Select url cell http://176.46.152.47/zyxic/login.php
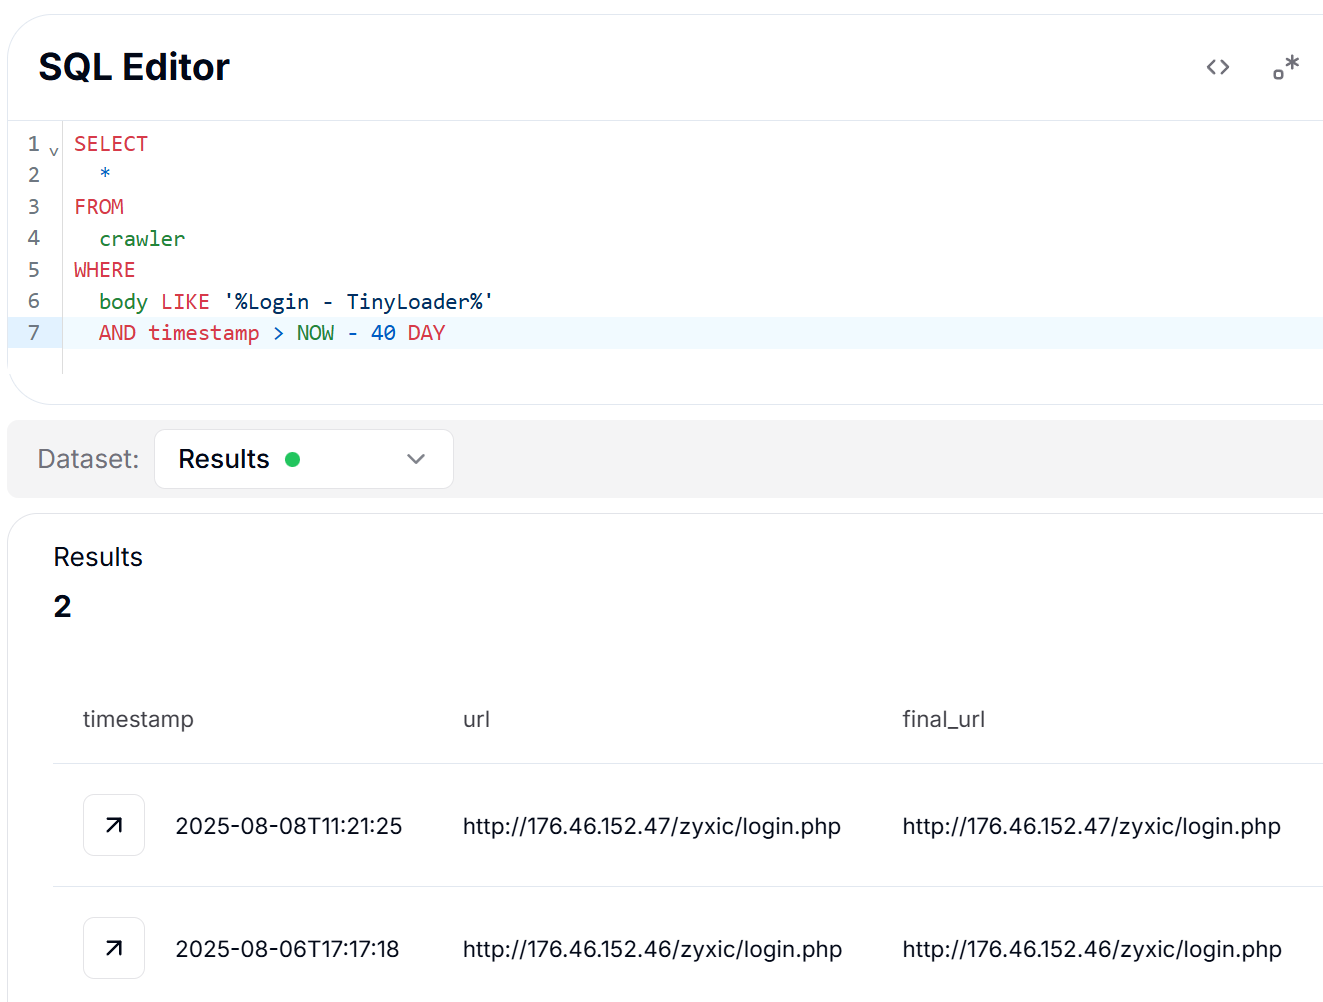The image size is (1323, 1002). [652, 826]
